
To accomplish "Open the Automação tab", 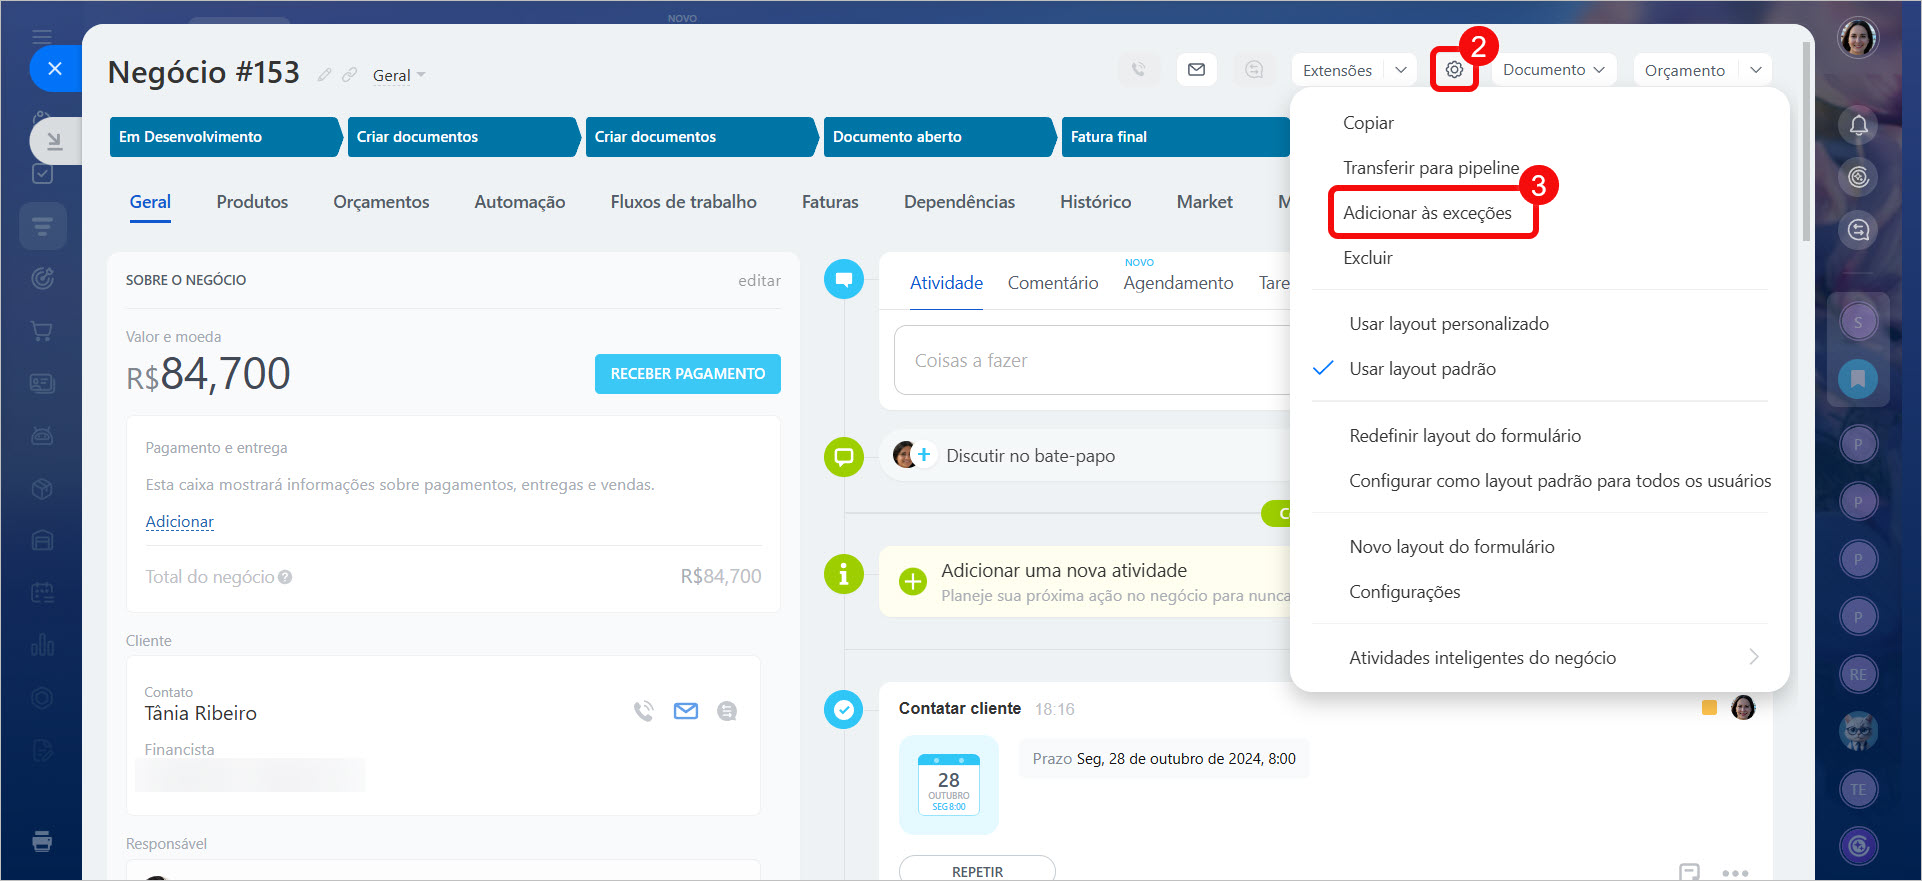I will coord(520,202).
